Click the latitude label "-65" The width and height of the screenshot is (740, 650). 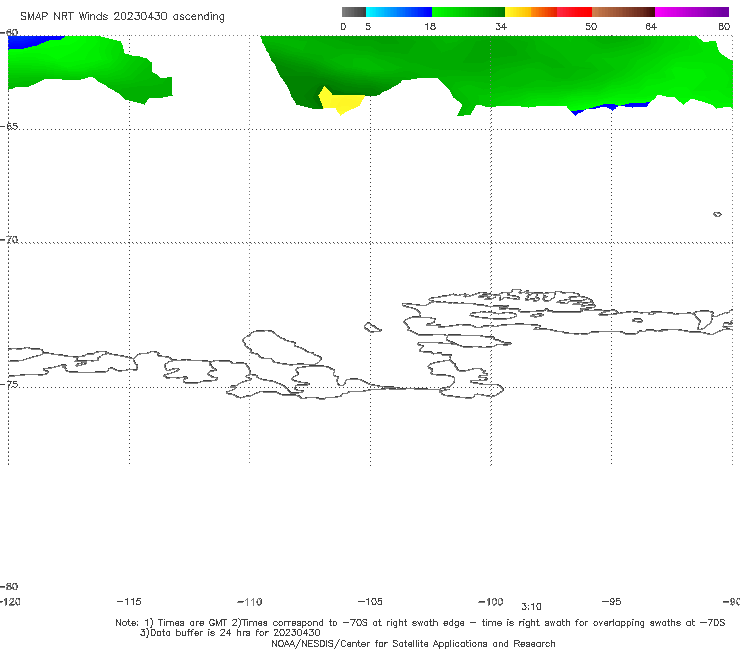(x=9, y=127)
